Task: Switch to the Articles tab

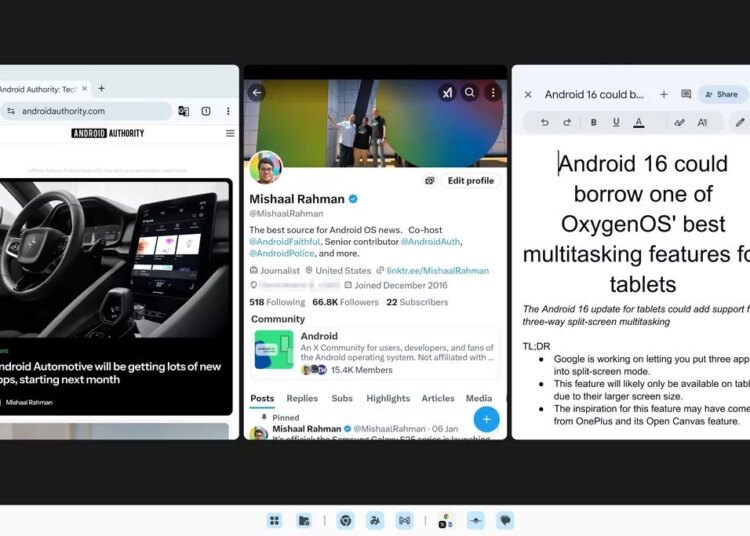Action: coord(438,398)
